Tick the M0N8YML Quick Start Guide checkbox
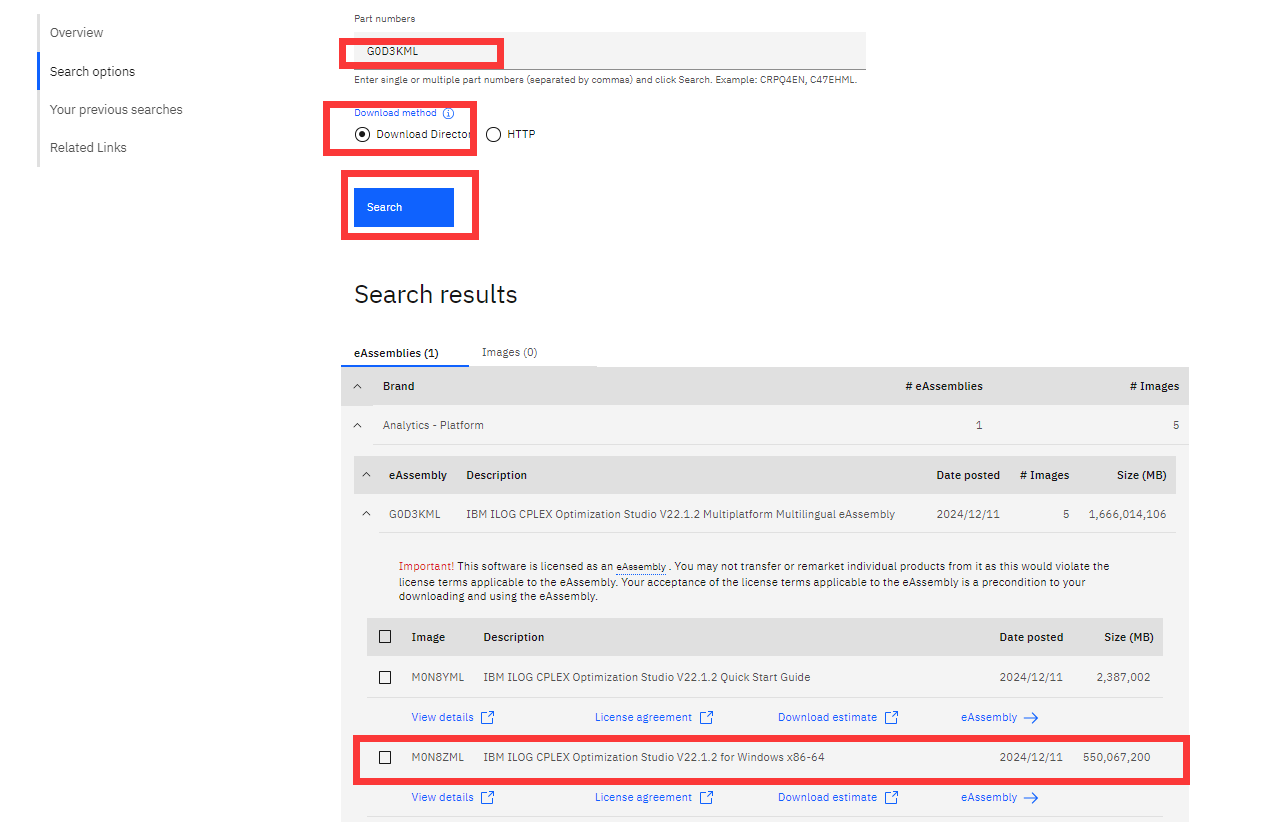Viewport: 1270px width, 822px height. 385,677
